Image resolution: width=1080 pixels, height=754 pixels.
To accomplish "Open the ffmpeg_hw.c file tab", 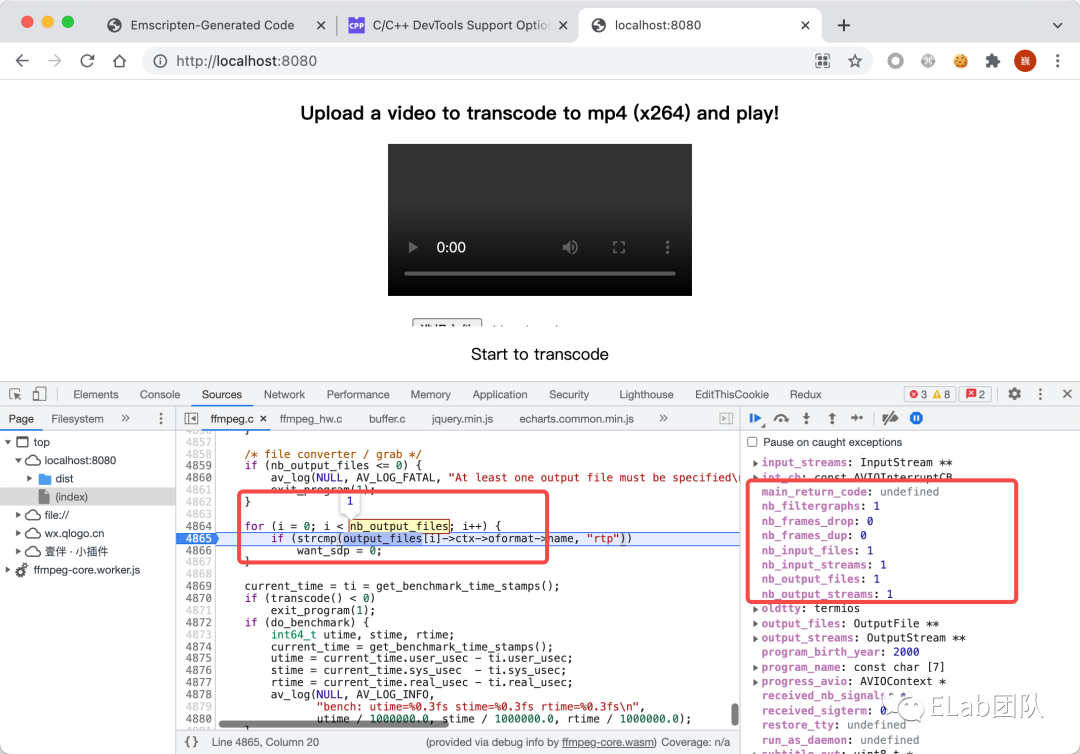I will (311, 419).
